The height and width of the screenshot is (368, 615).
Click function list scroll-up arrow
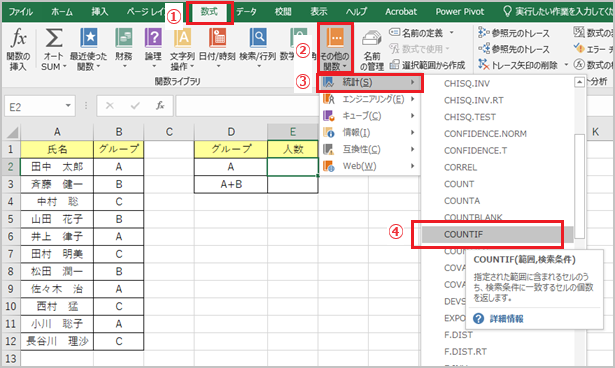pos(579,82)
